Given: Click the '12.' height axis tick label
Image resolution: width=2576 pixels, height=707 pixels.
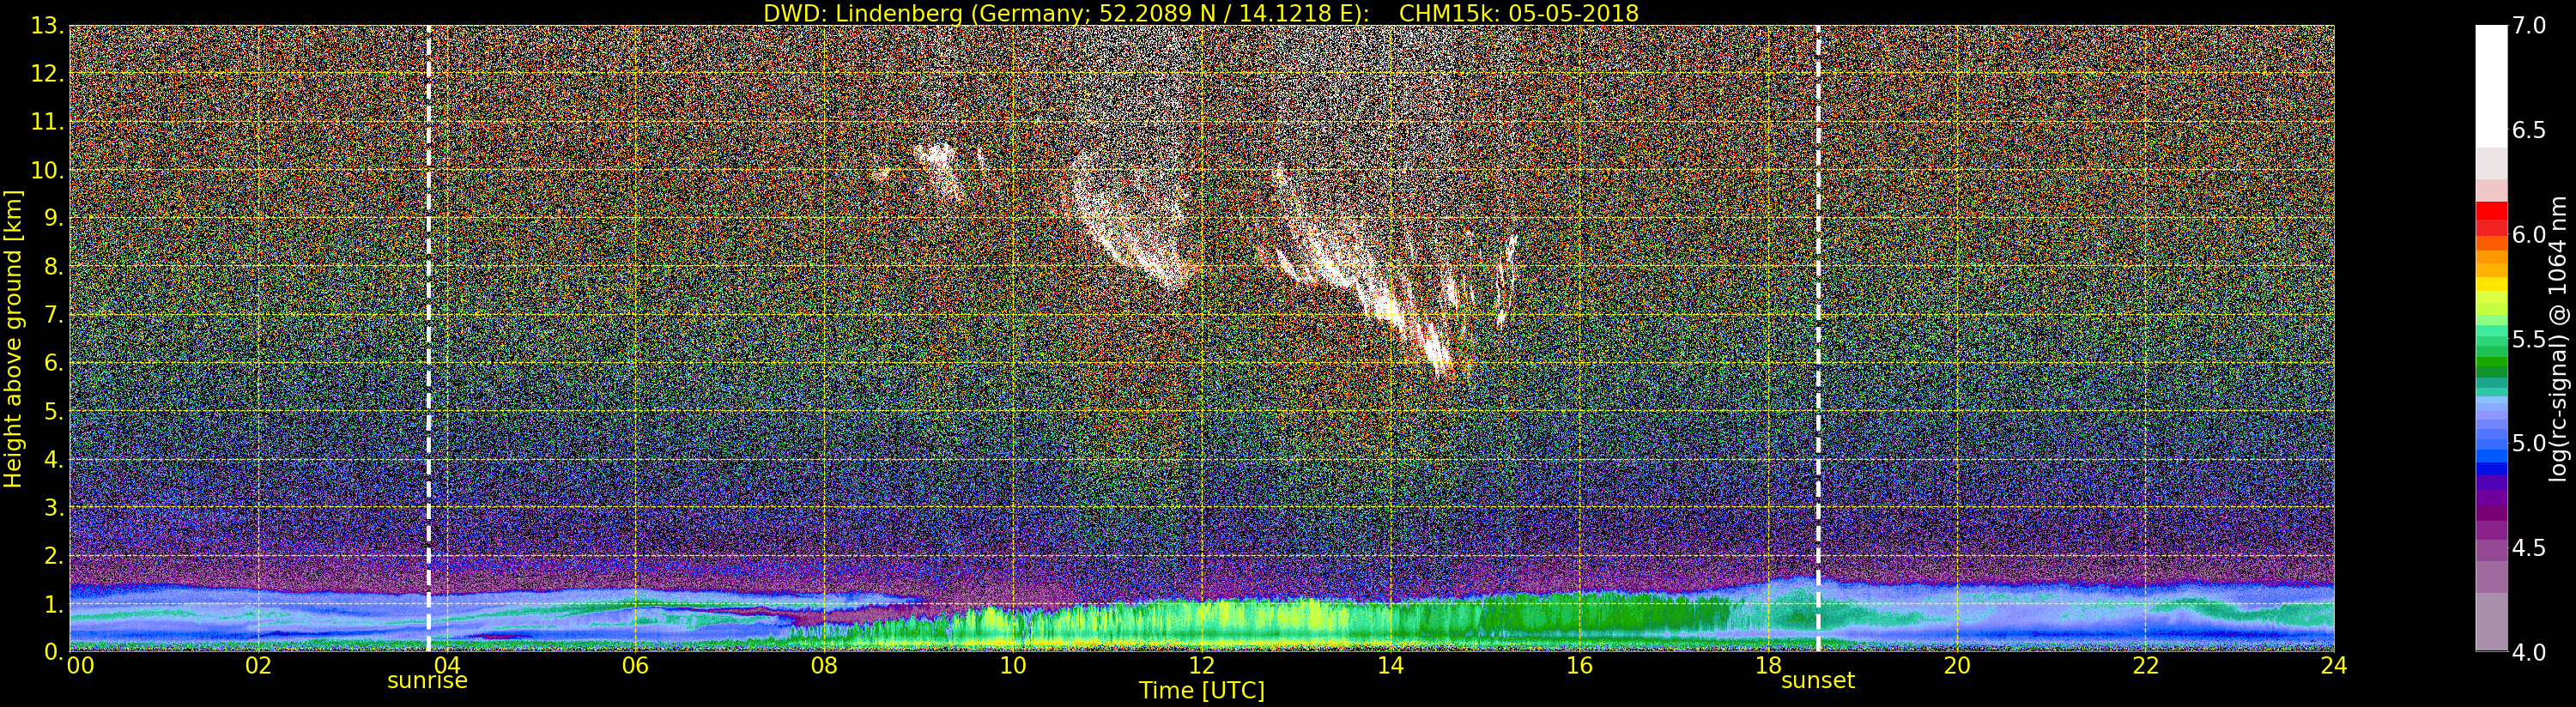Looking at the screenshot, I should (47, 74).
